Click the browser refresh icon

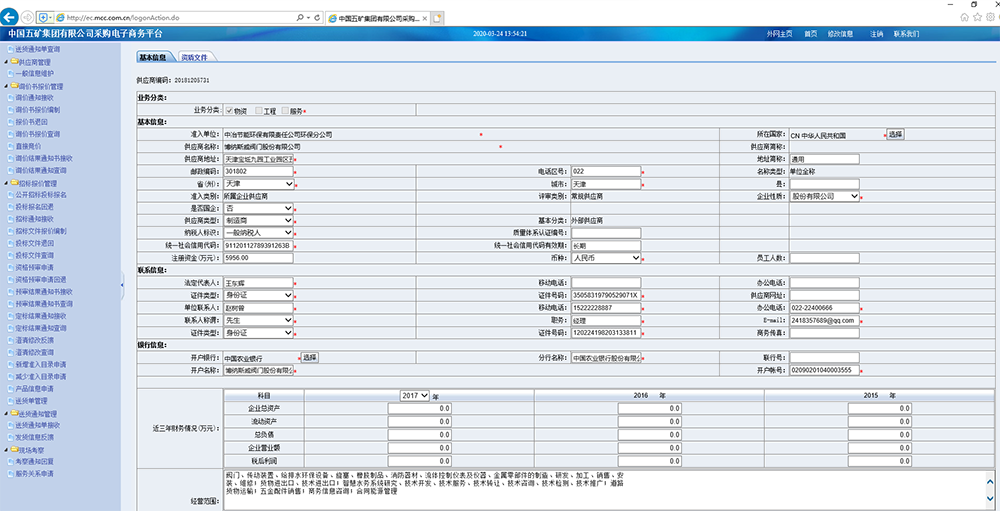pyautogui.click(x=317, y=18)
